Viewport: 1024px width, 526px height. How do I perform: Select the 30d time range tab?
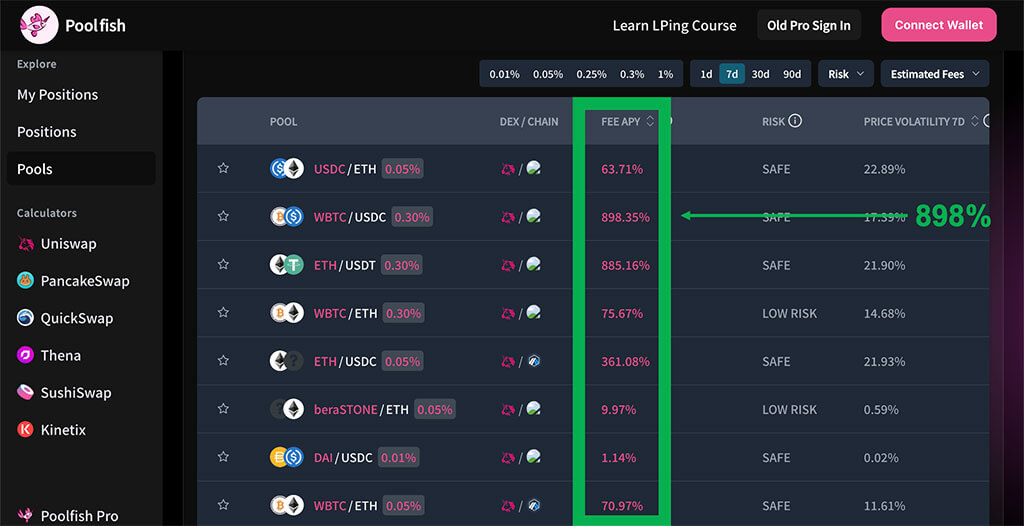click(x=761, y=74)
